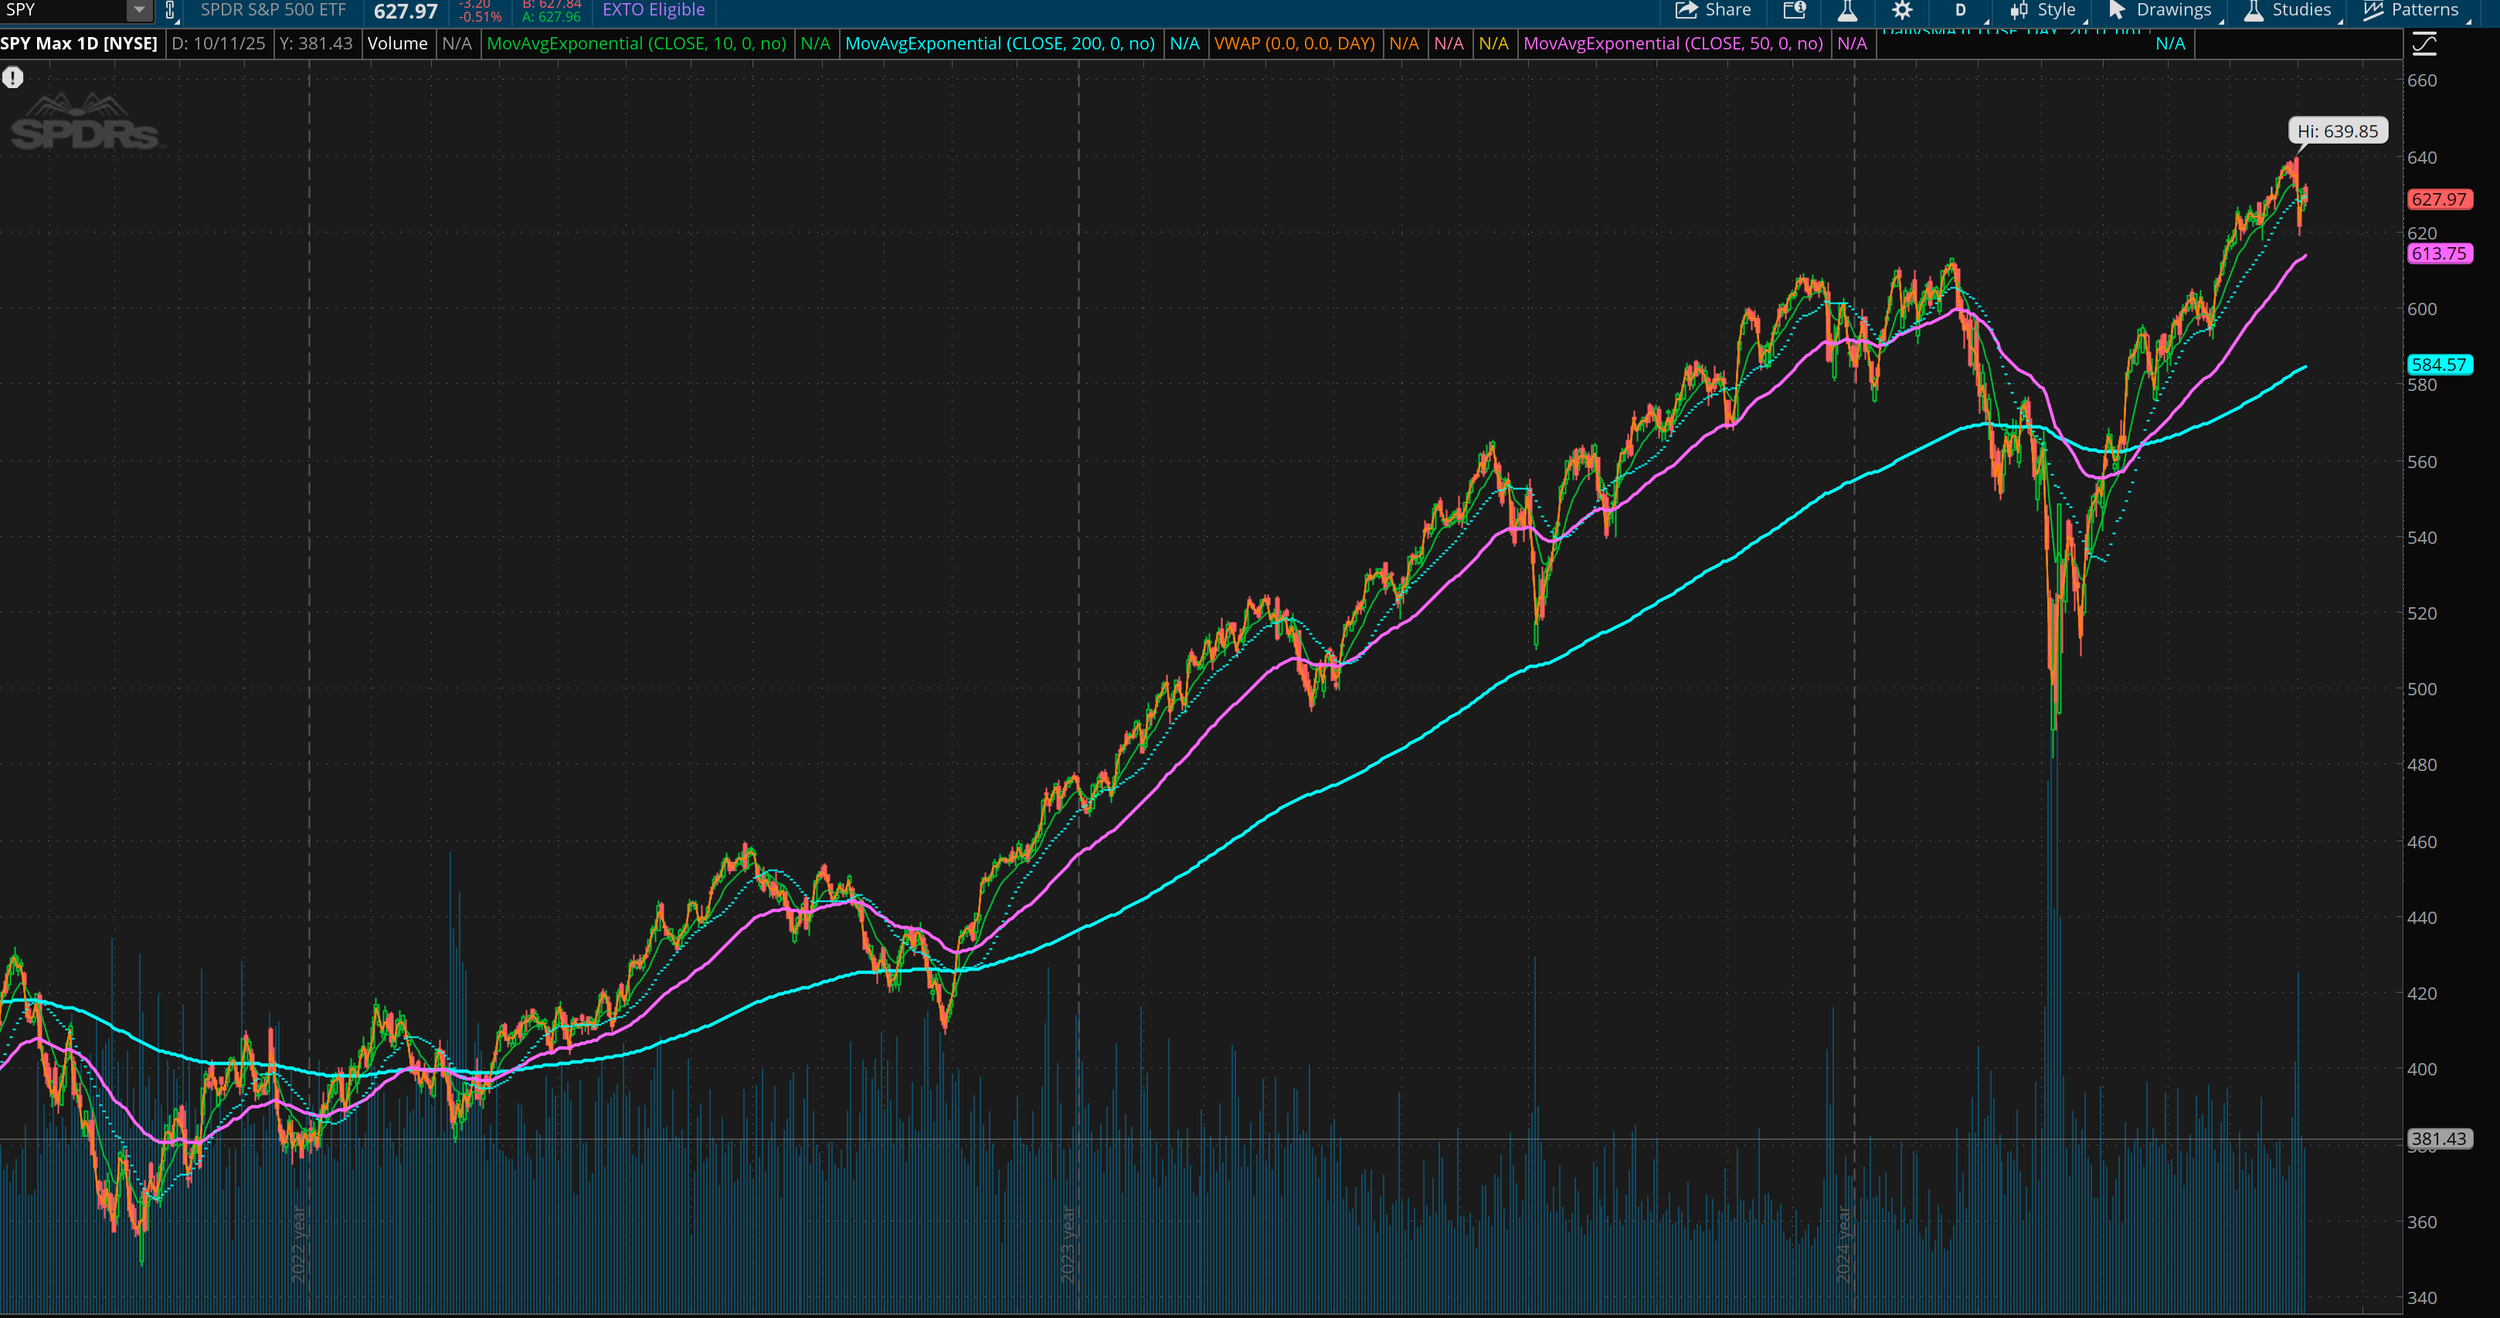The width and height of the screenshot is (2500, 1318).
Task: Click the symbol link clipboard icon
Action: tap(170, 11)
